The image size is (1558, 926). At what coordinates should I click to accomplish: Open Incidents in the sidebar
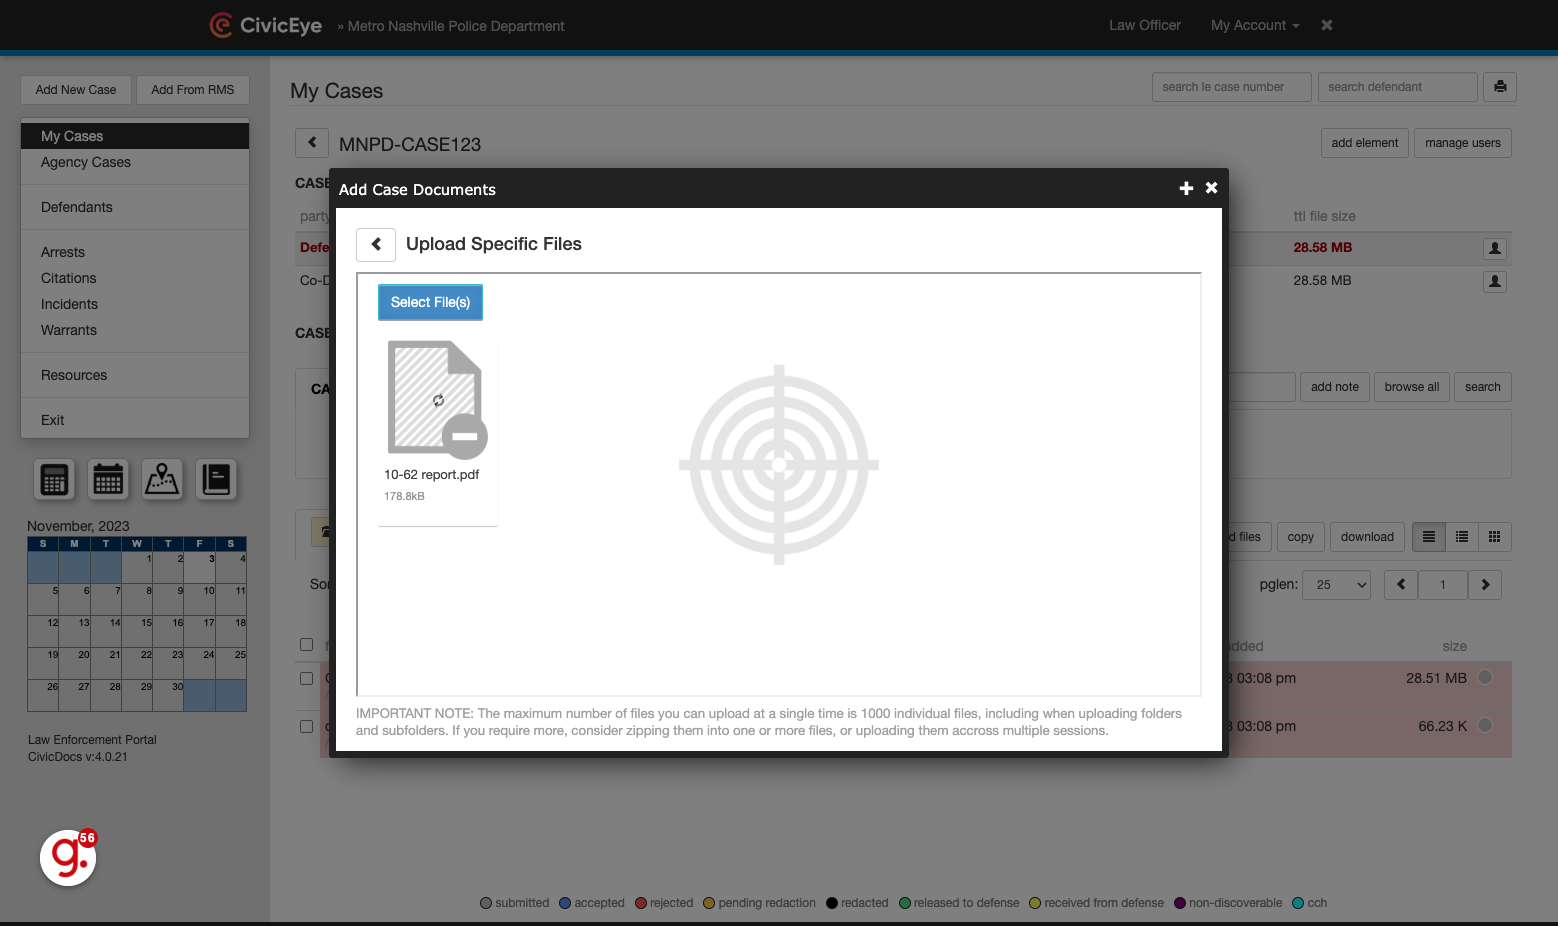(x=135, y=304)
